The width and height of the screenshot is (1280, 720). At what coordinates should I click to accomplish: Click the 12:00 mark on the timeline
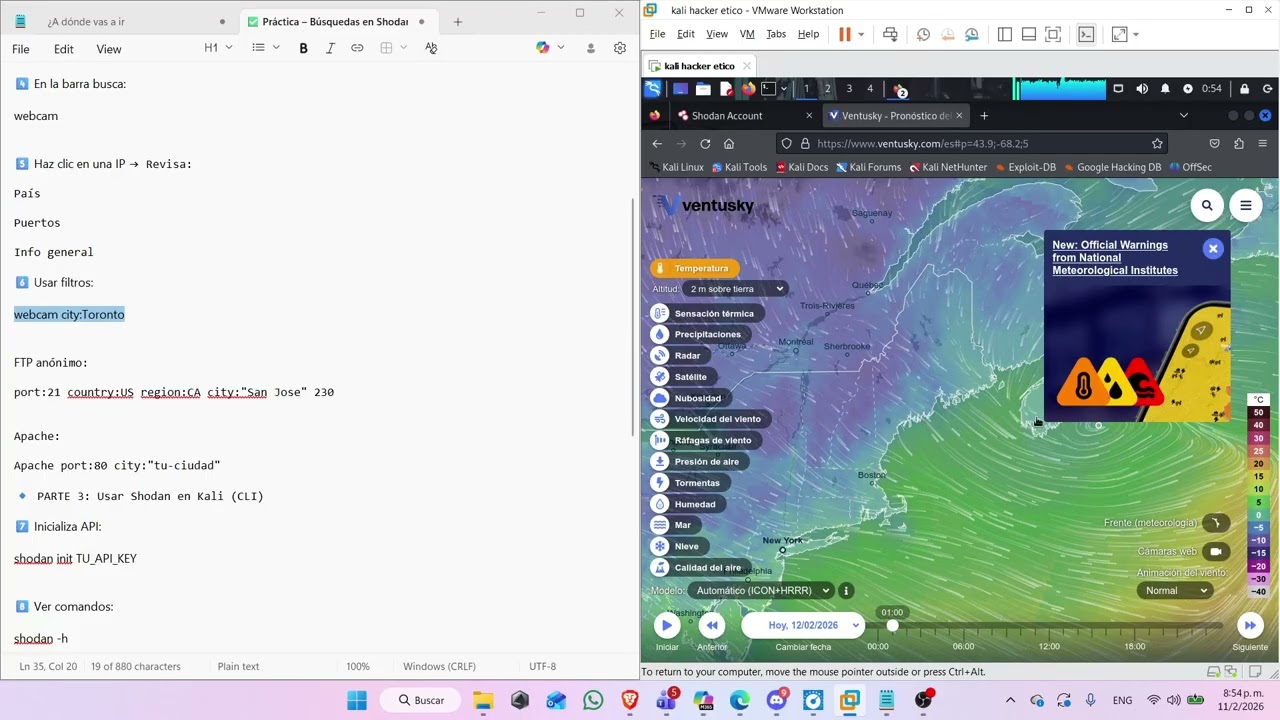pyautogui.click(x=1049, y=646)
